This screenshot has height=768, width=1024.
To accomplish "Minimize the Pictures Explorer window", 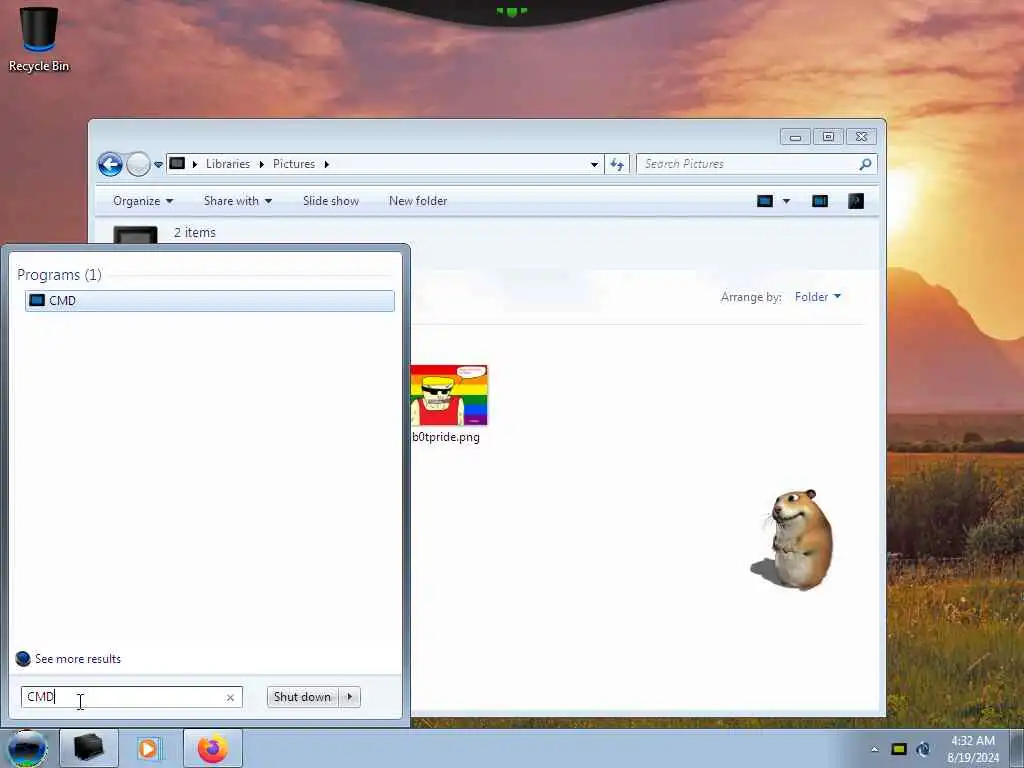I will point(795,136).
